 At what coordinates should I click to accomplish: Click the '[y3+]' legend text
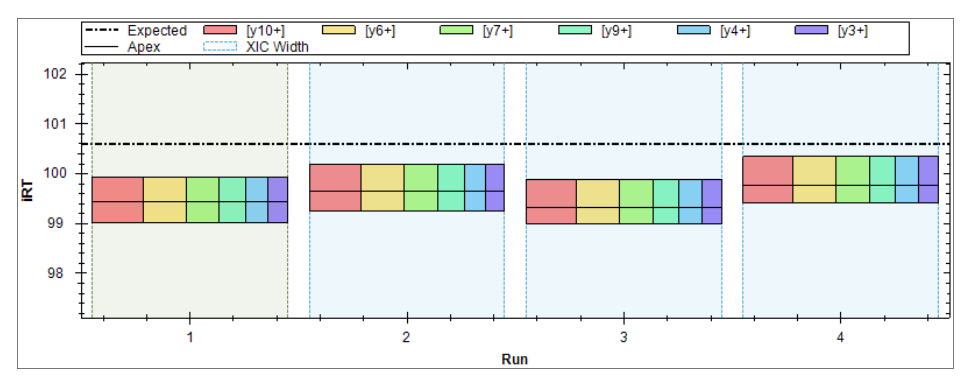tap(852, 30)
